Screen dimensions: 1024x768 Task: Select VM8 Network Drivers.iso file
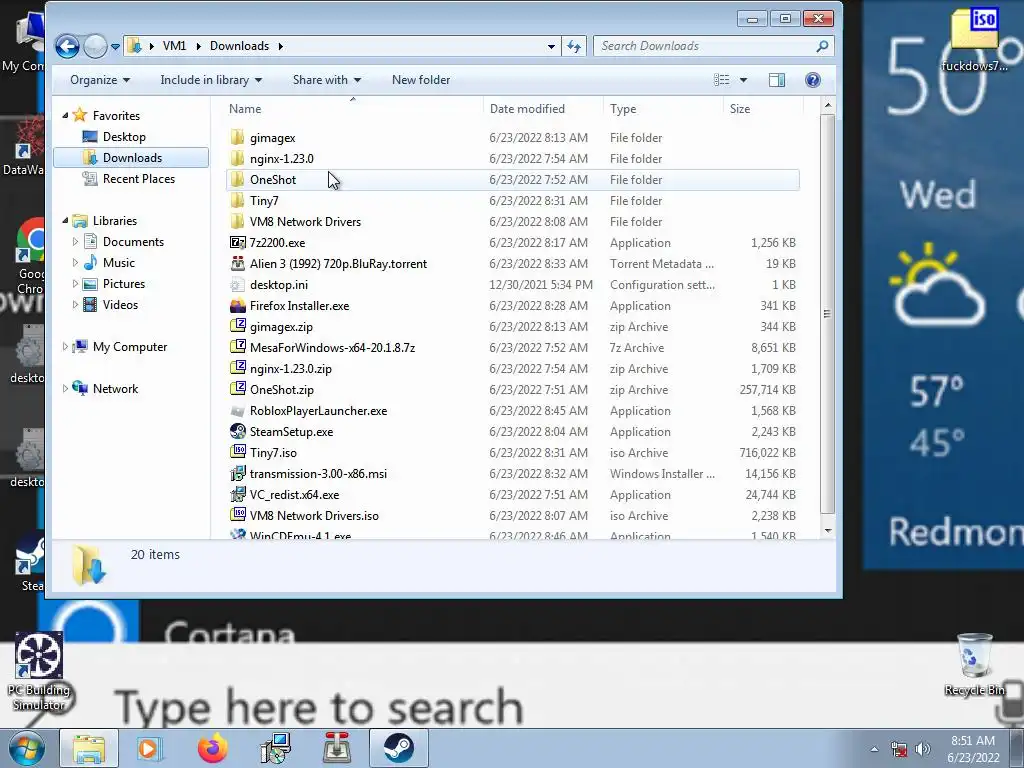click(x=512, y=515)
